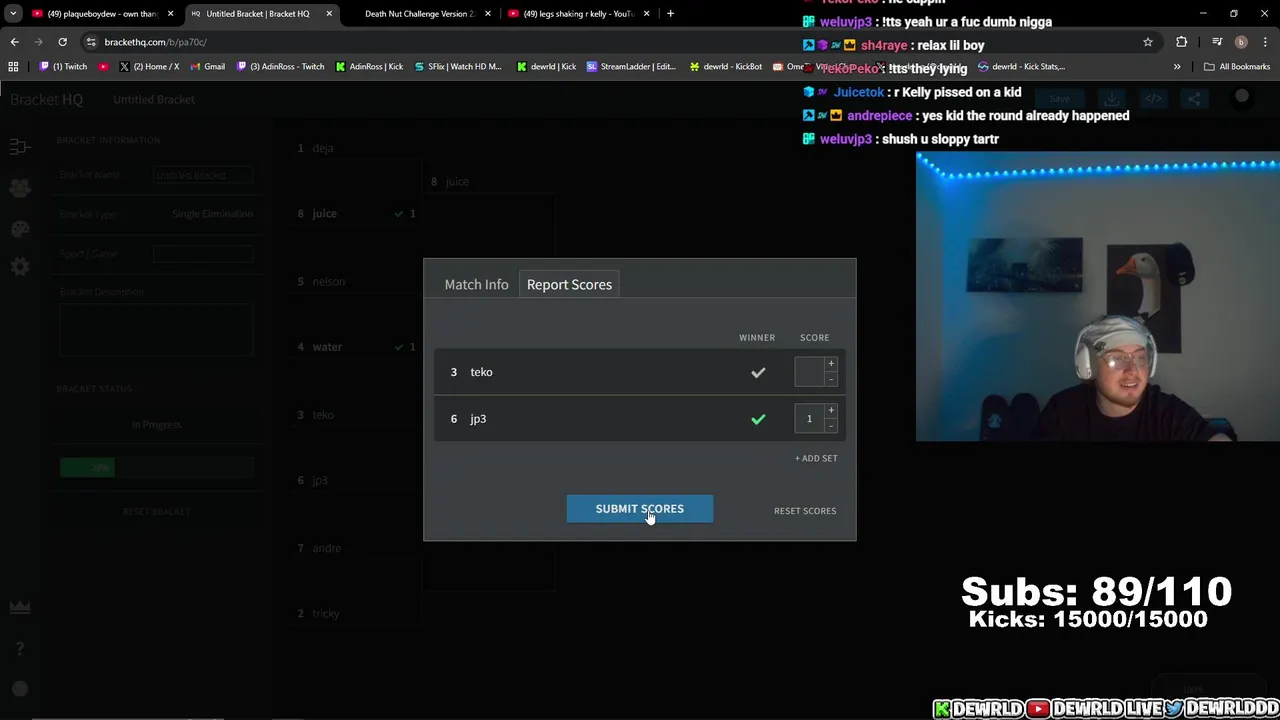This screenshot has width=1280, height=720.
Task: Open the AdinRoss | Kick bookmark
Action: pos(370,67)
